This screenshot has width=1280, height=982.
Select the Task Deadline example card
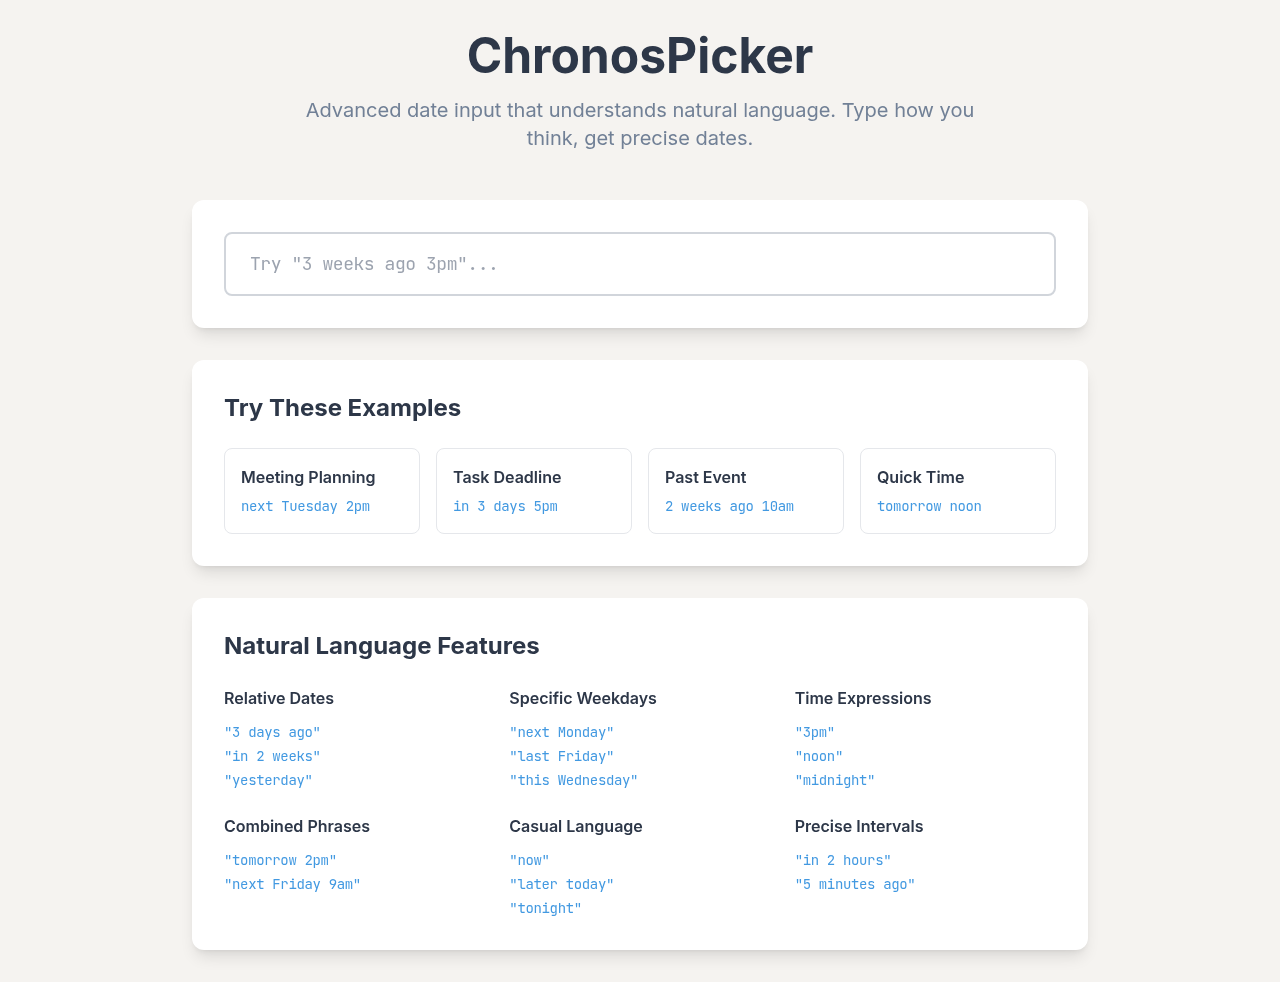click(x=533, y=490)
